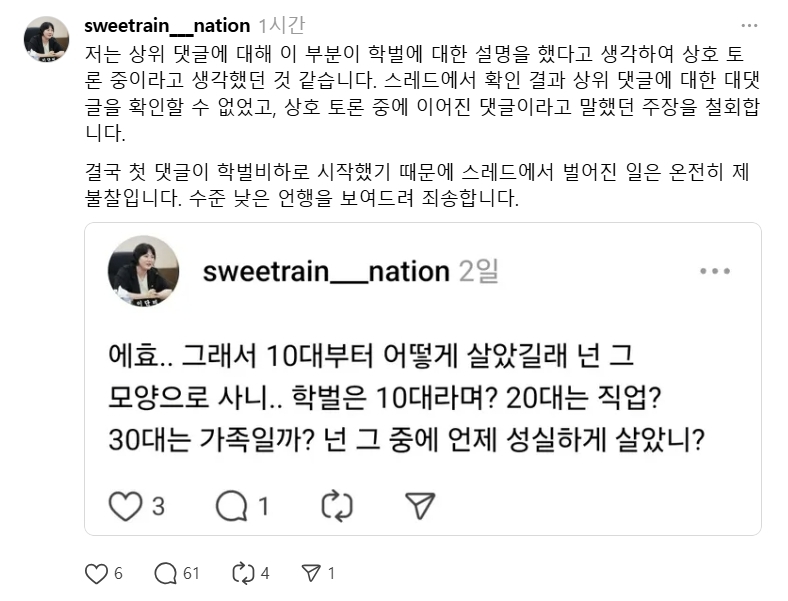View the quoted post author's avatar
This screenshot has height=601, width=788.
click(x=142, y=270)
